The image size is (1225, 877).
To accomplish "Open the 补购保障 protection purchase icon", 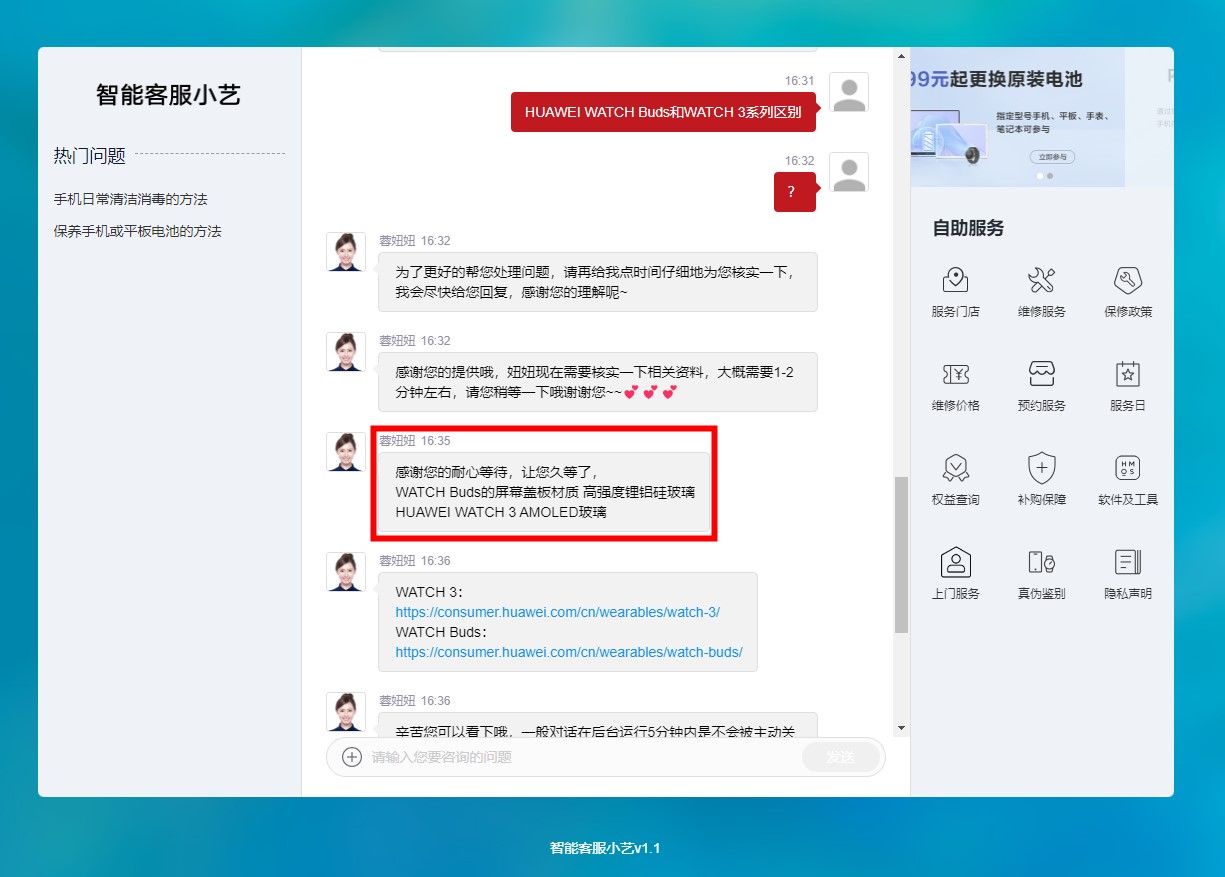I will pyautogui.click(x=1042, y=467).
